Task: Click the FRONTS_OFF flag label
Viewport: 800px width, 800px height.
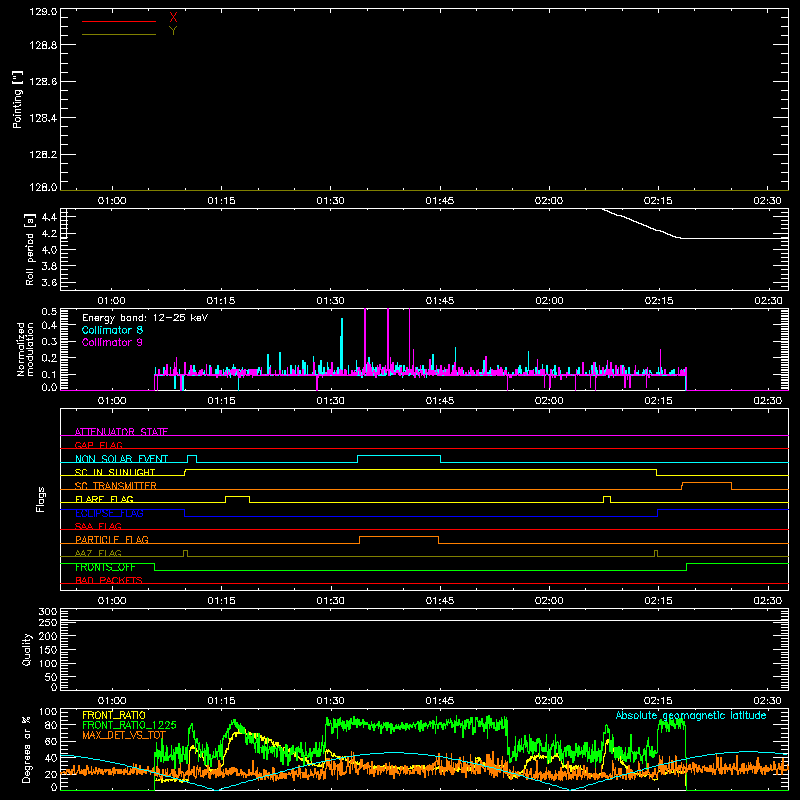Action: [105, 567]
